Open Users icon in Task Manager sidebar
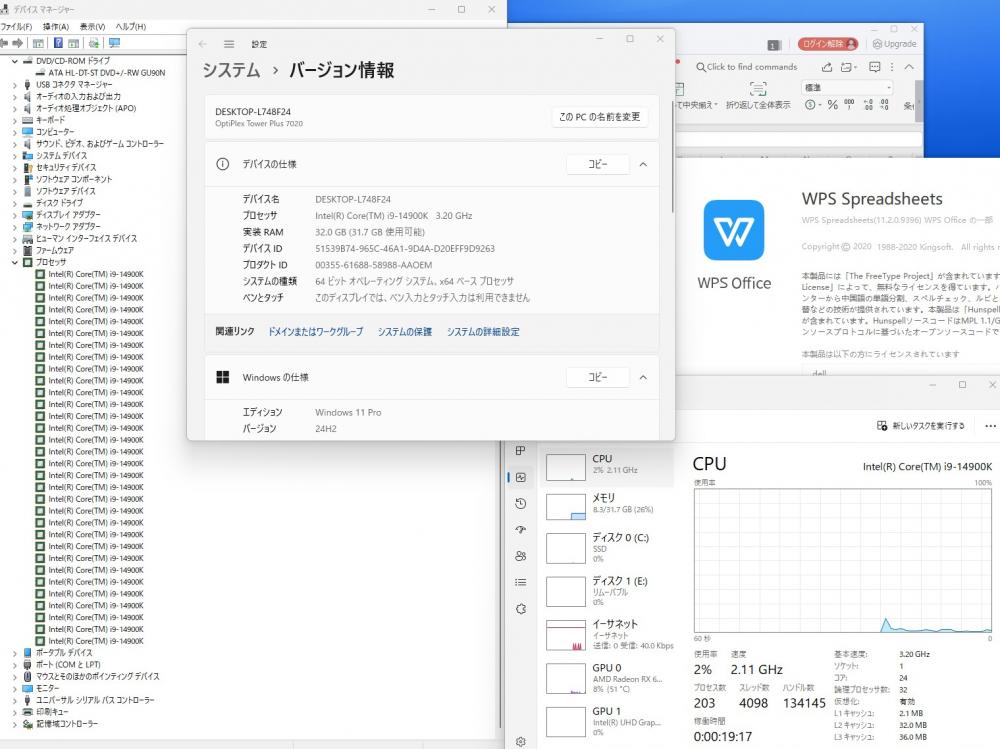The image size is (1000, 749). [x=521, y=556]
